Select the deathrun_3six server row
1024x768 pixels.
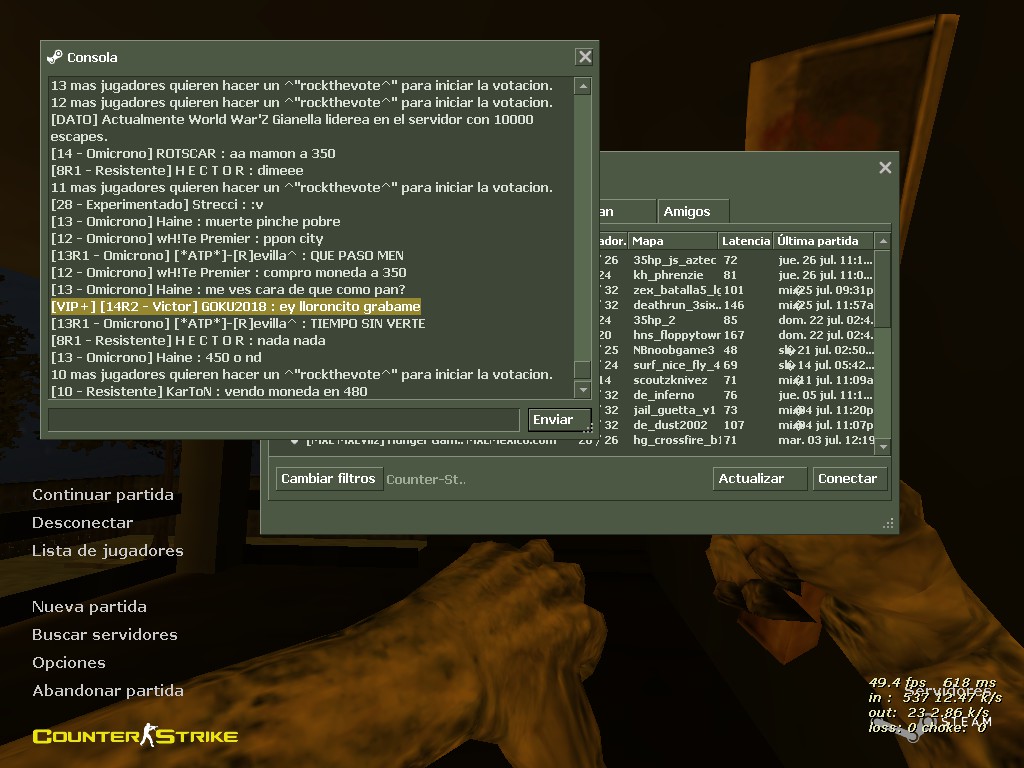point(736,305)
